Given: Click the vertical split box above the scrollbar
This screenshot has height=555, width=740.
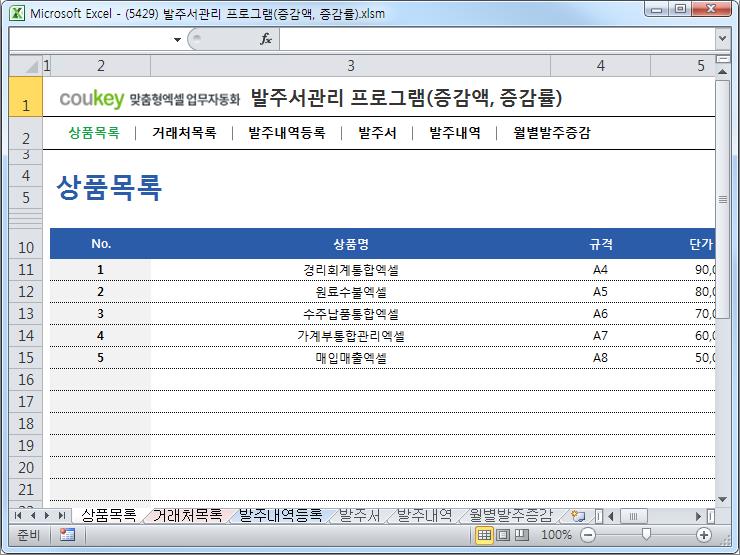Looking at the screenshot, I should click(722, 59).
